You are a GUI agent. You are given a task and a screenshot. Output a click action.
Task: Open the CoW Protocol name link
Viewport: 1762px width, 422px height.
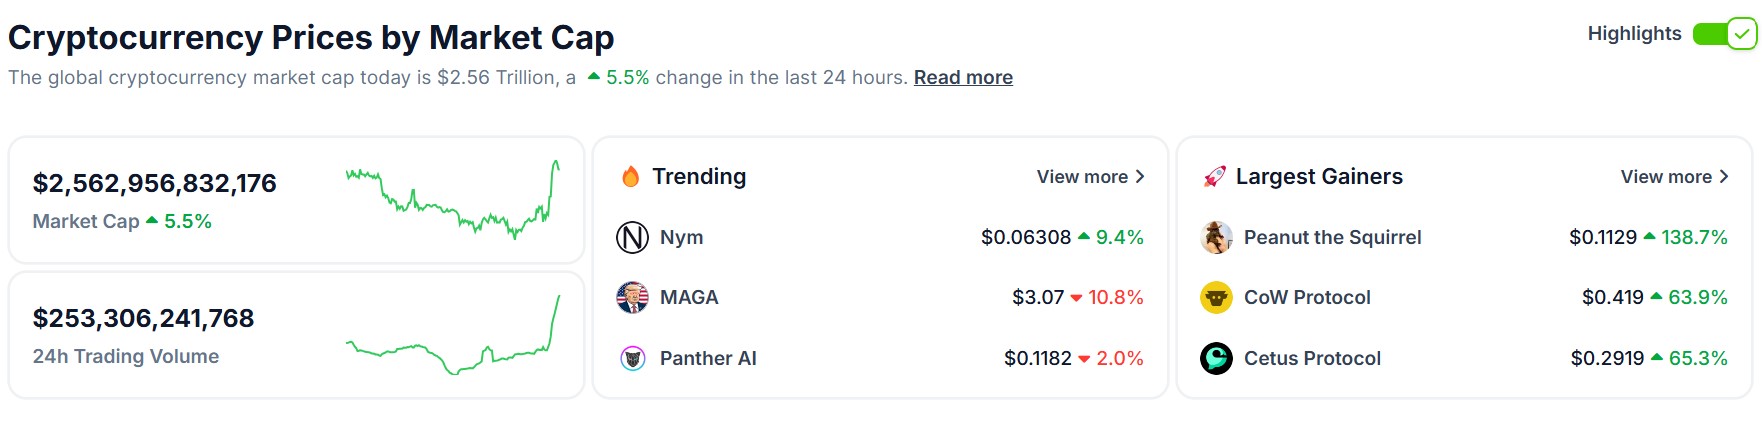[x=1307, y=297]
